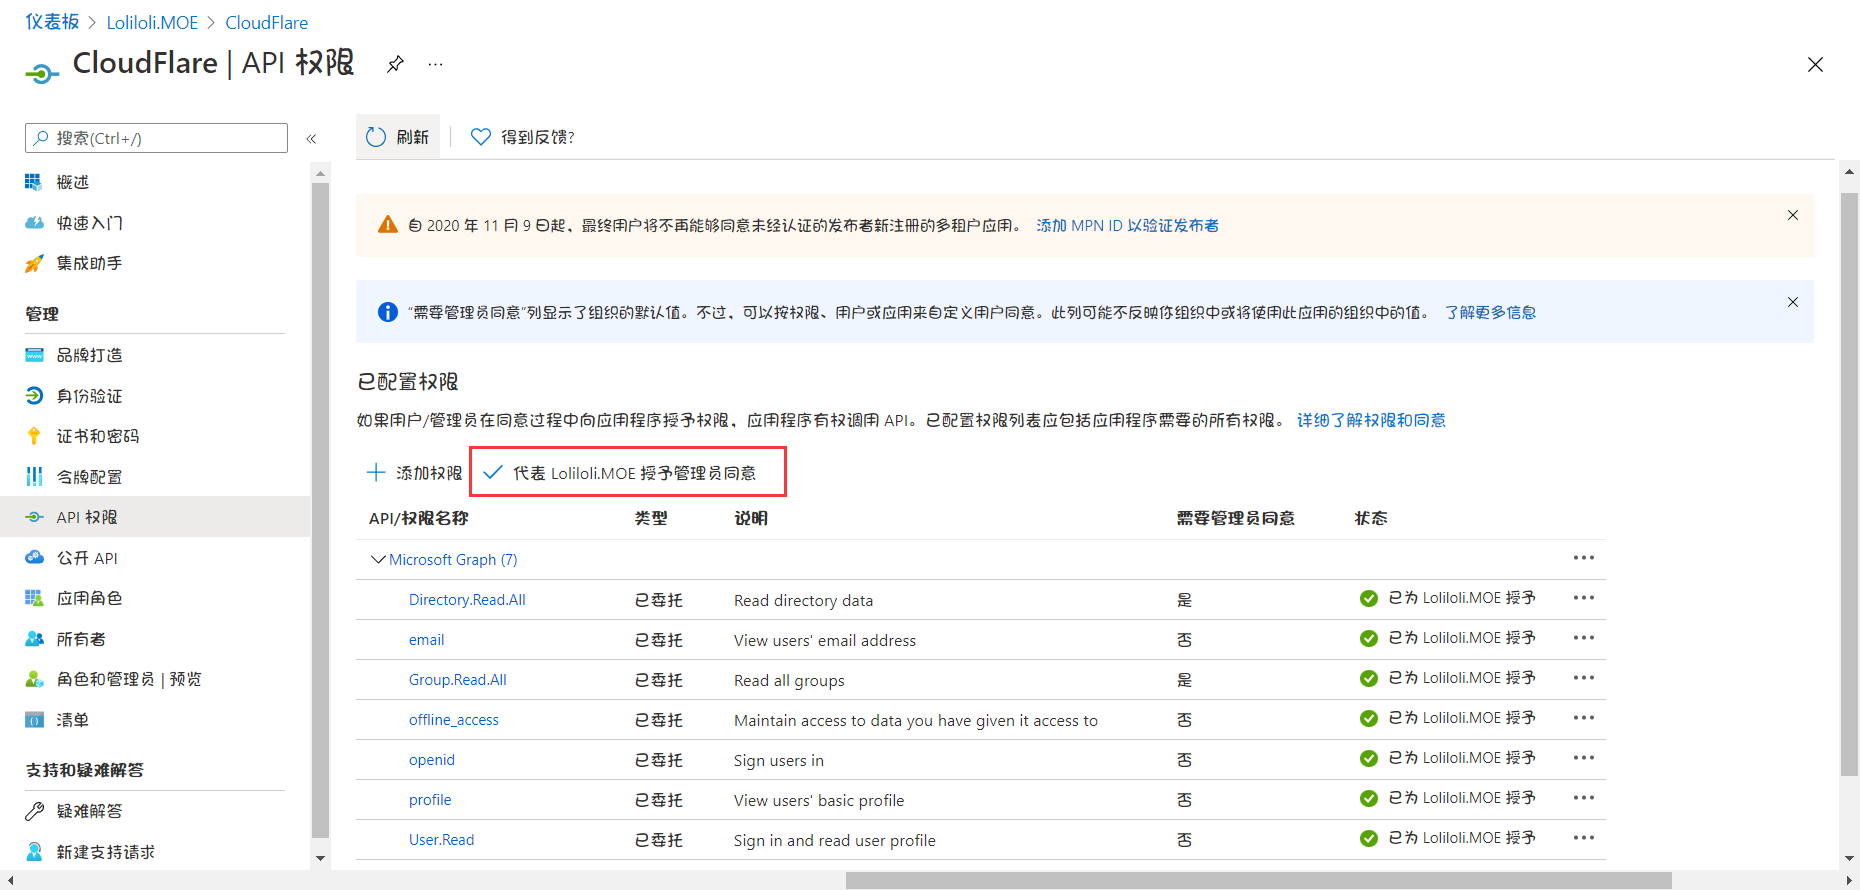This screenshot has height=890, width=1860.
Task: Select API 权限 in sidebar
Action: pyautogui.click(x=155, y=517)
